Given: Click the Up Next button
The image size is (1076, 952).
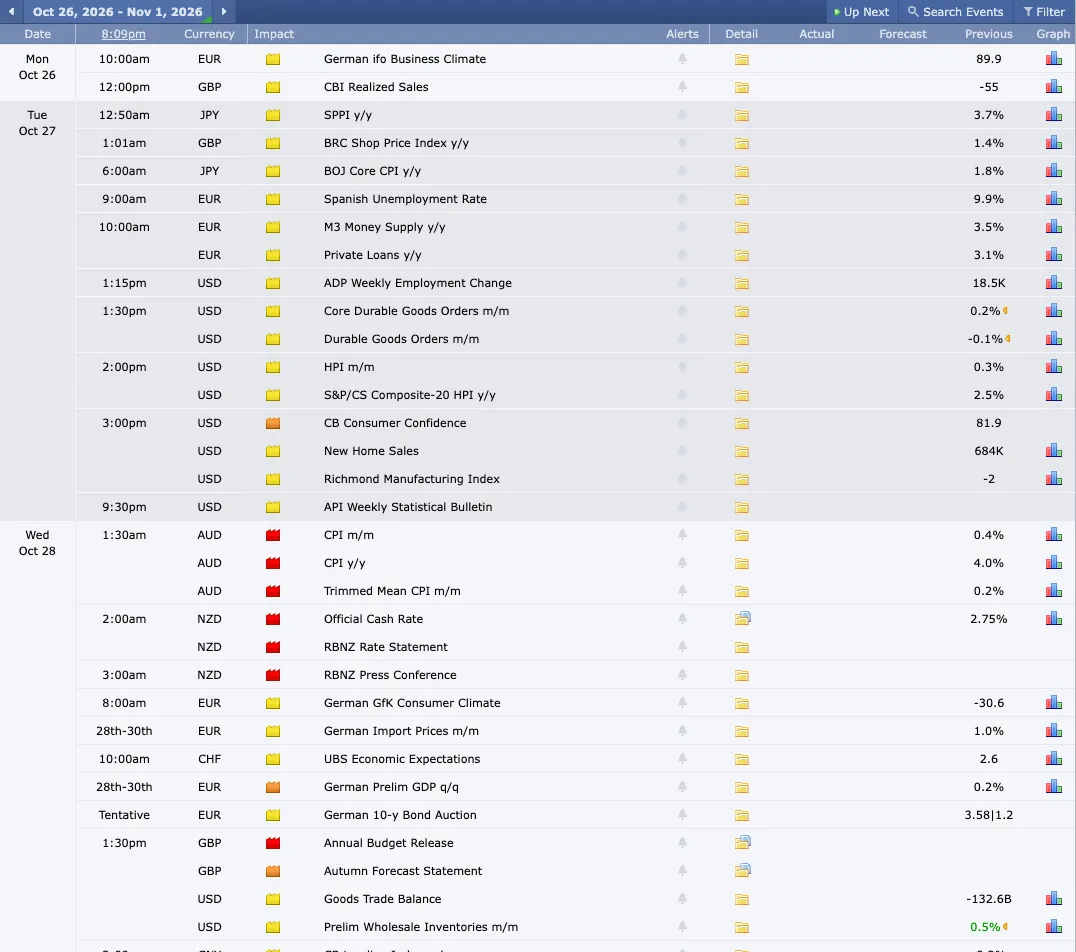Looking at the screenshot, I should [x=861, y=12].
